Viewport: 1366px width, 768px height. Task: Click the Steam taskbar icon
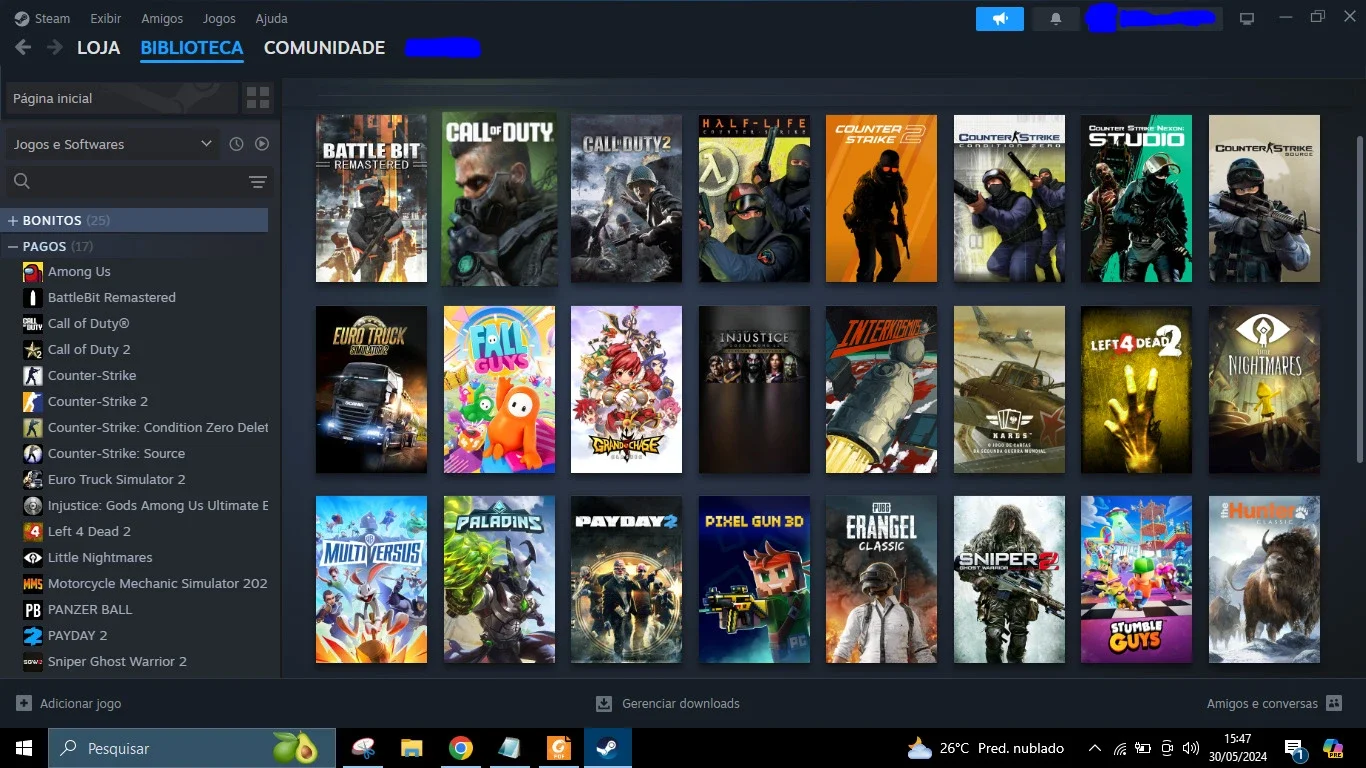pyautogui.click(x=607, y=748)
